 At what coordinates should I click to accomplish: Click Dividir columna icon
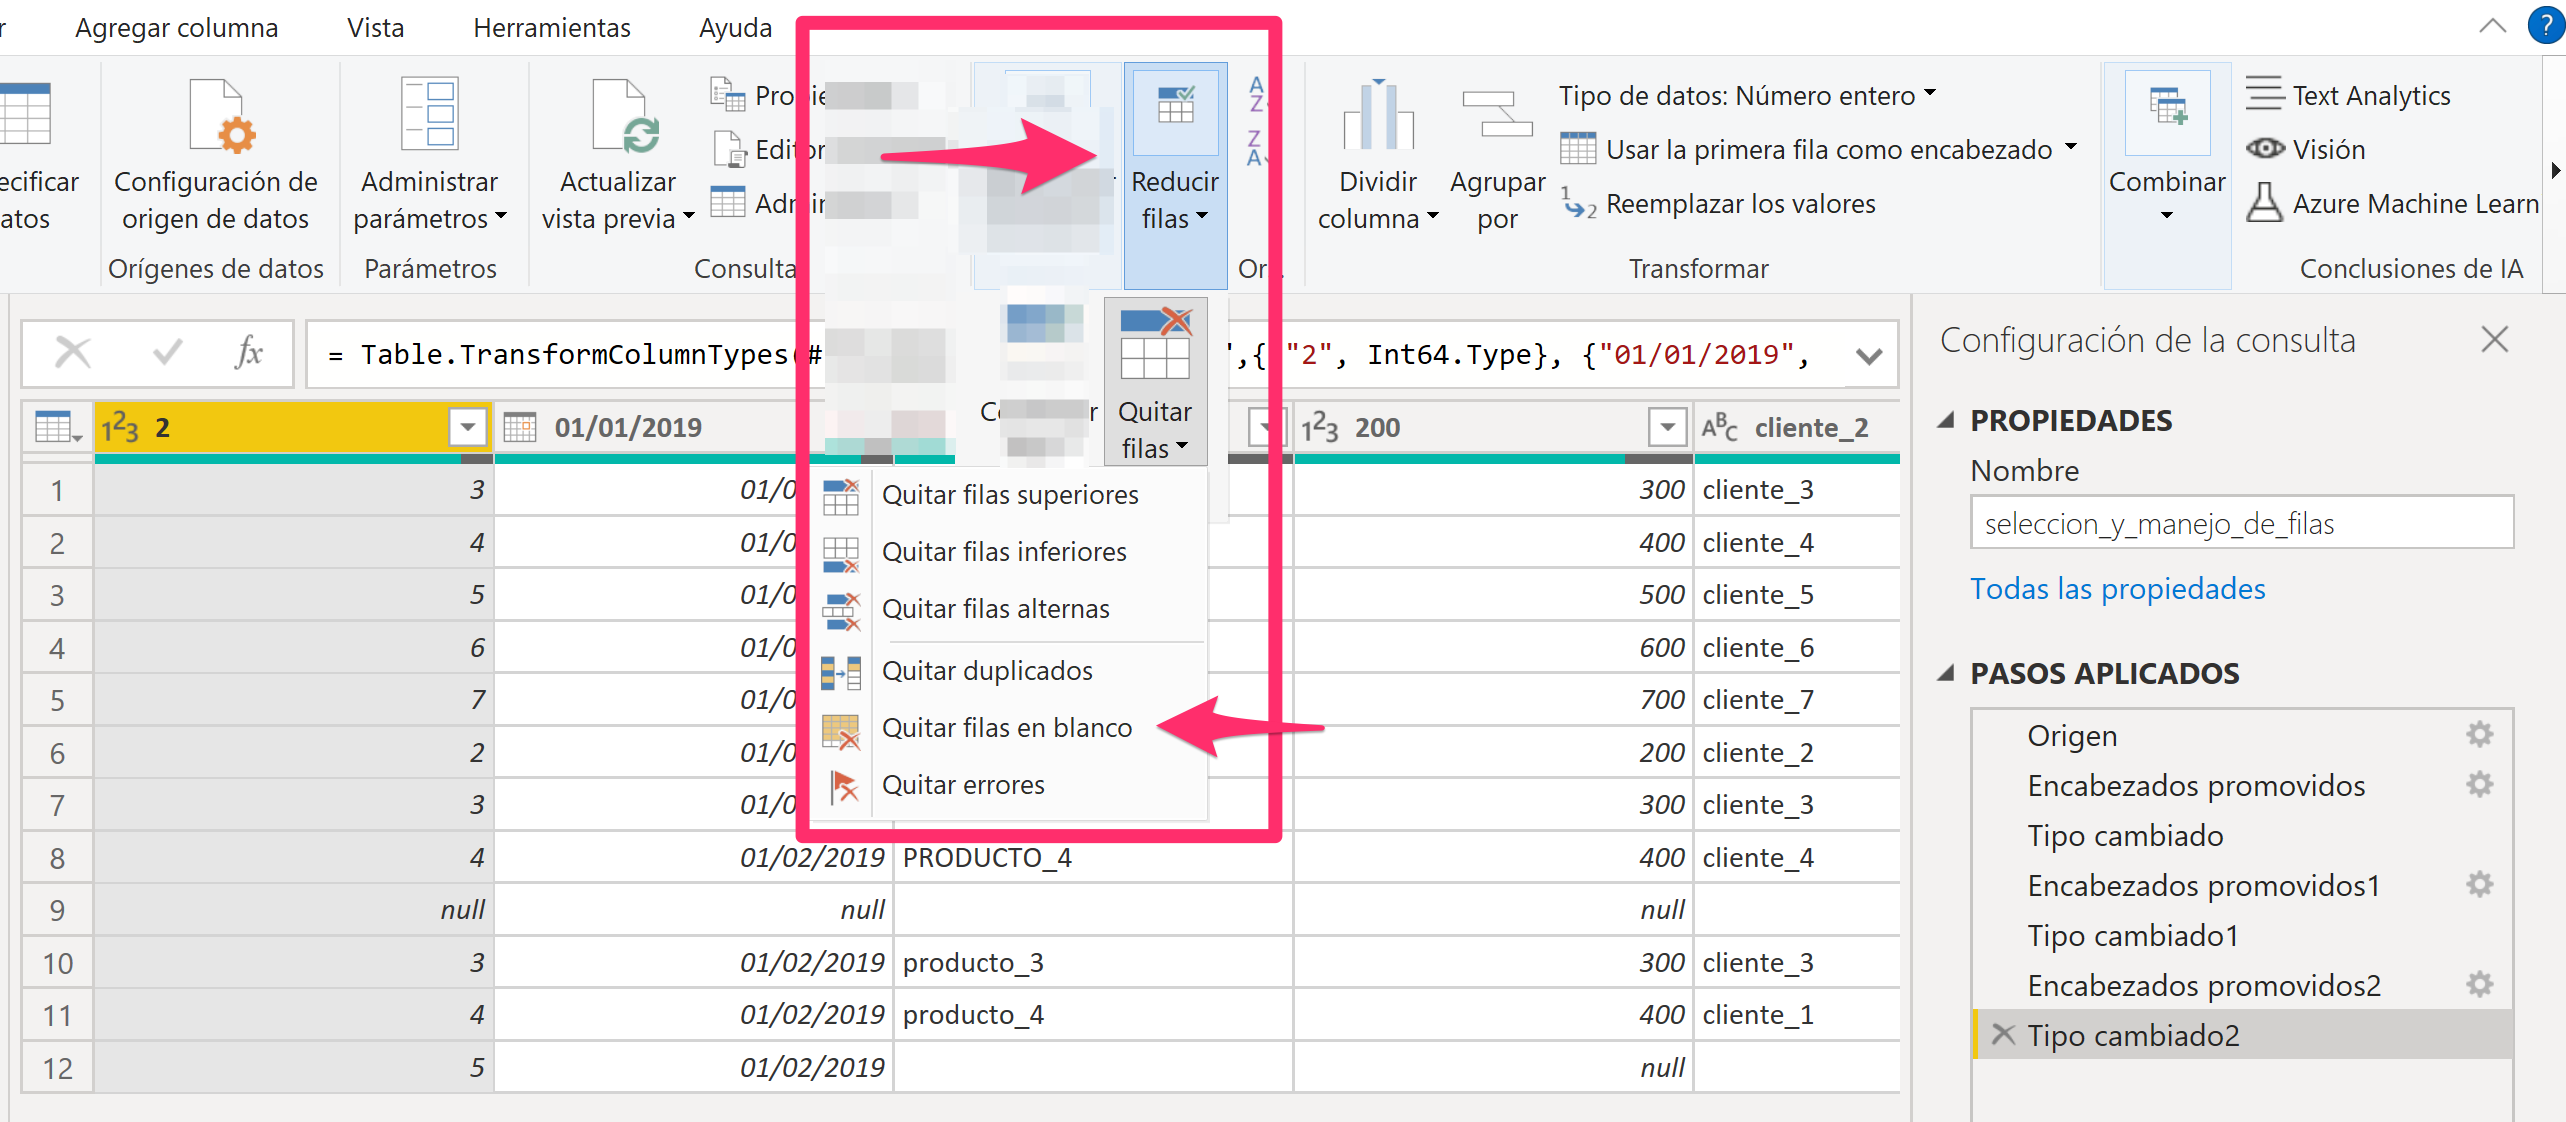point(1378,113)
